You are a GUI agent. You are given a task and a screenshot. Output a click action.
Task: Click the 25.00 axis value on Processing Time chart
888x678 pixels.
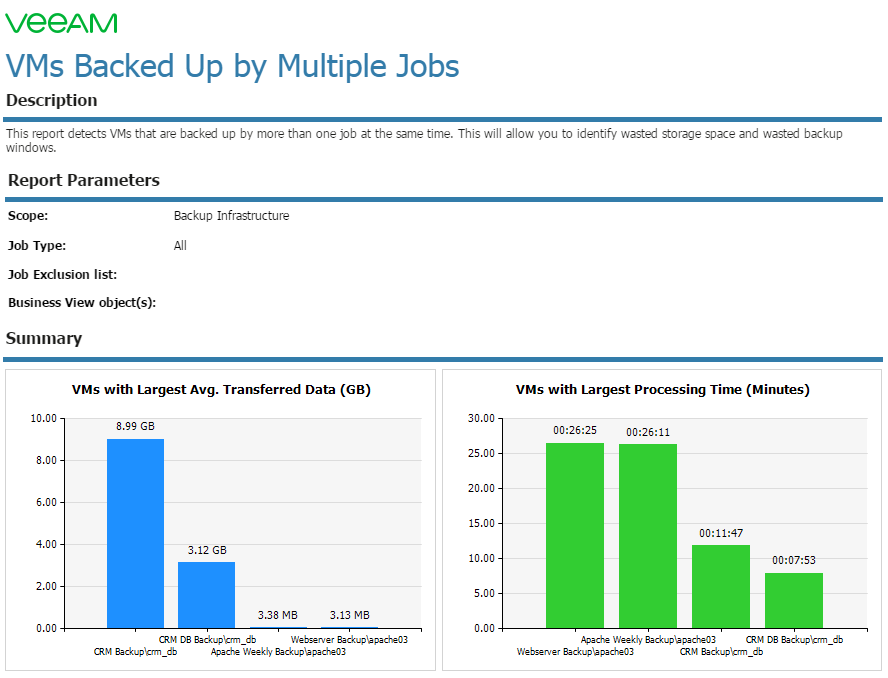pyautogui.click(x=481, y=454)
